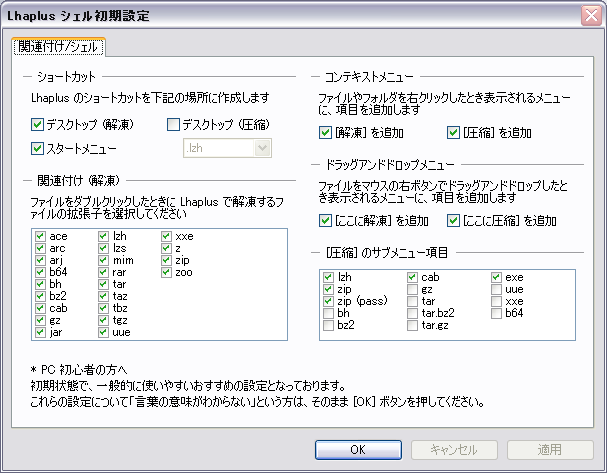Toggle the xxe association checkbox
607x473 pixels.
[166, 236]
